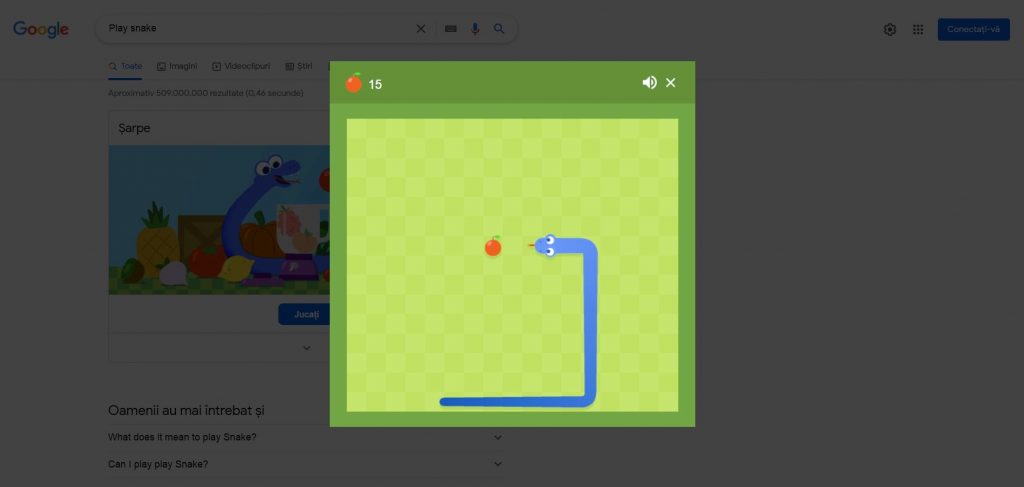Start voice search with the microphone icon

coord(475,29)
